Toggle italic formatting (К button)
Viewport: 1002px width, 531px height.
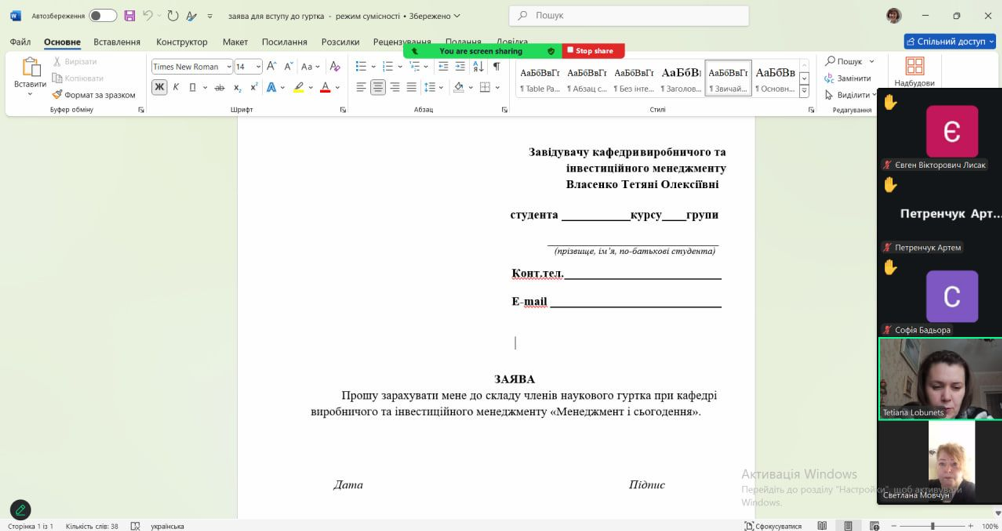click(x=176, y=88)
